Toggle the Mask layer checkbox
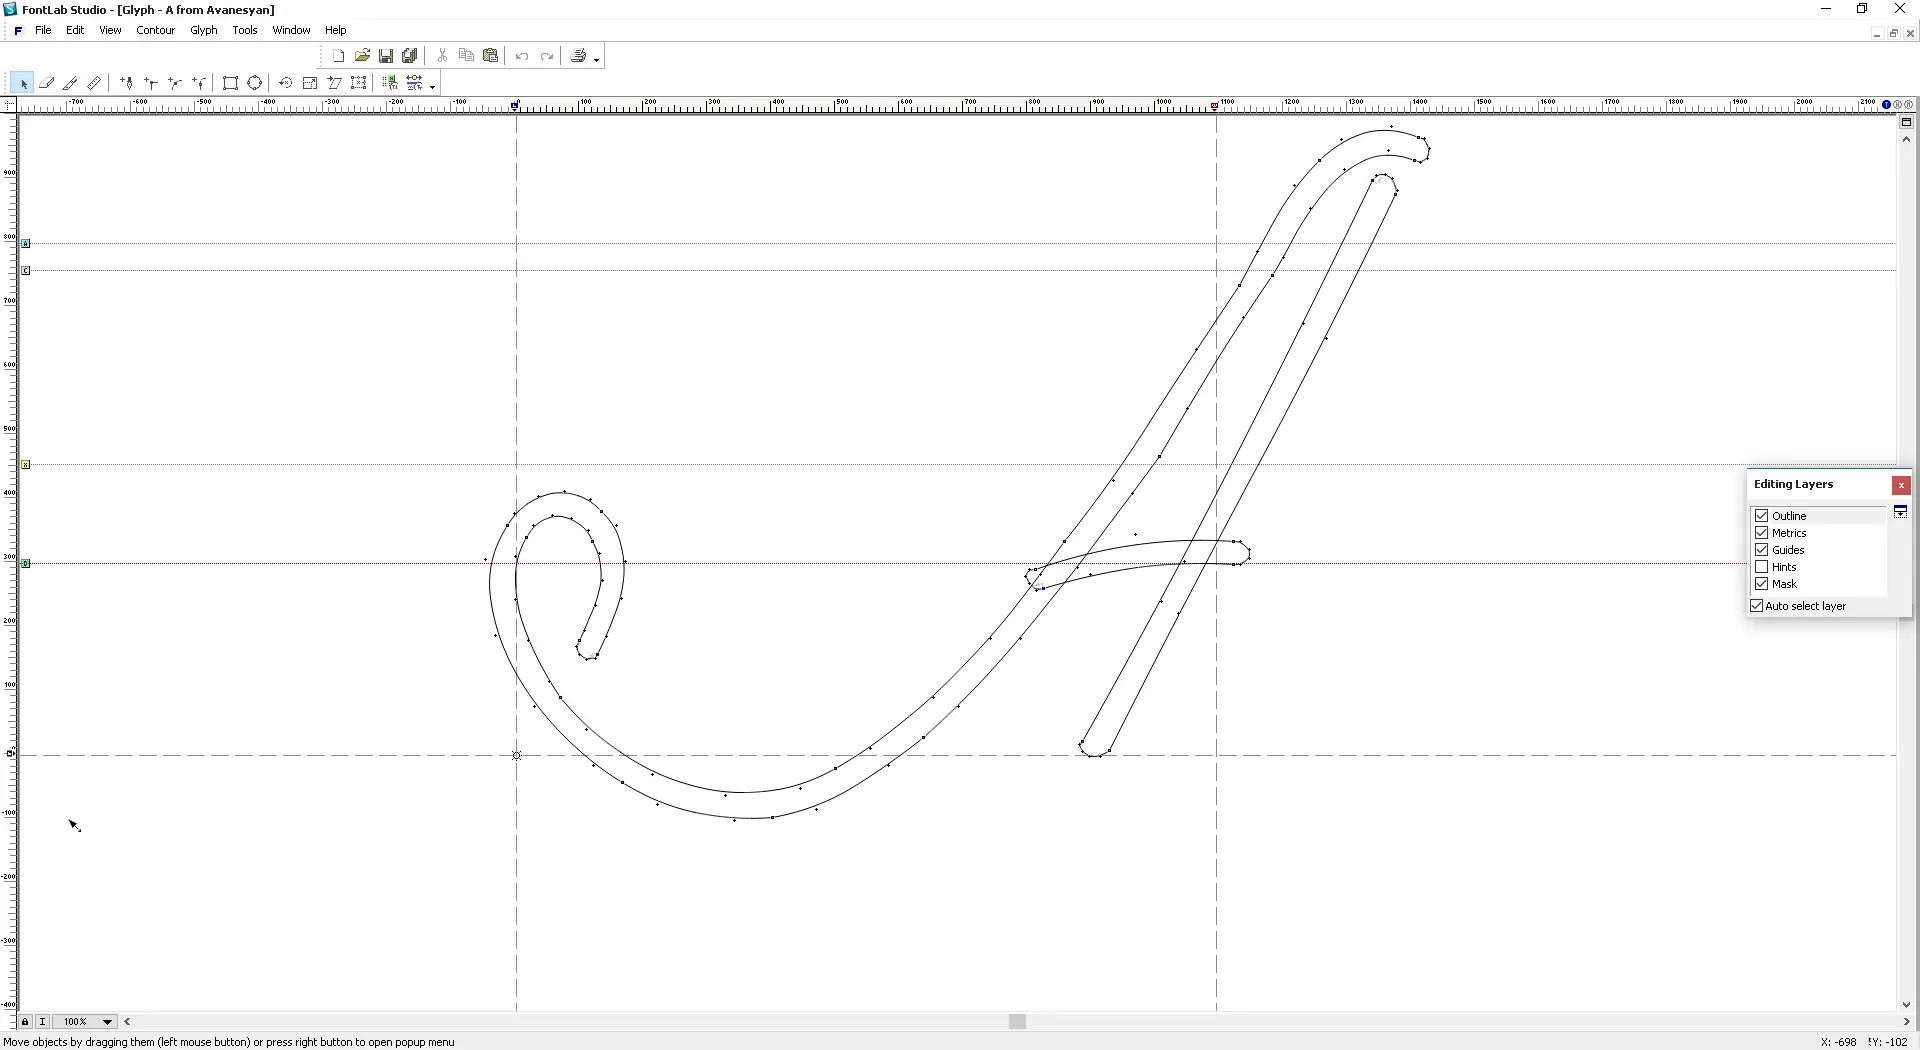This screenshot has width=1920, height=1050. (x=1762, y=584)
